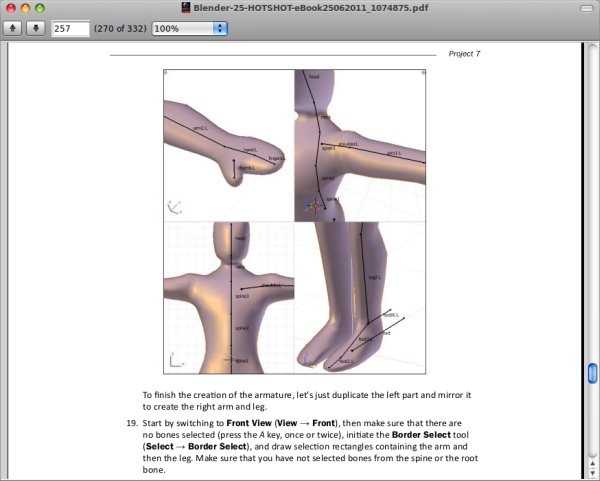Click the vertical scrollbar thumb

coord(592,373)
